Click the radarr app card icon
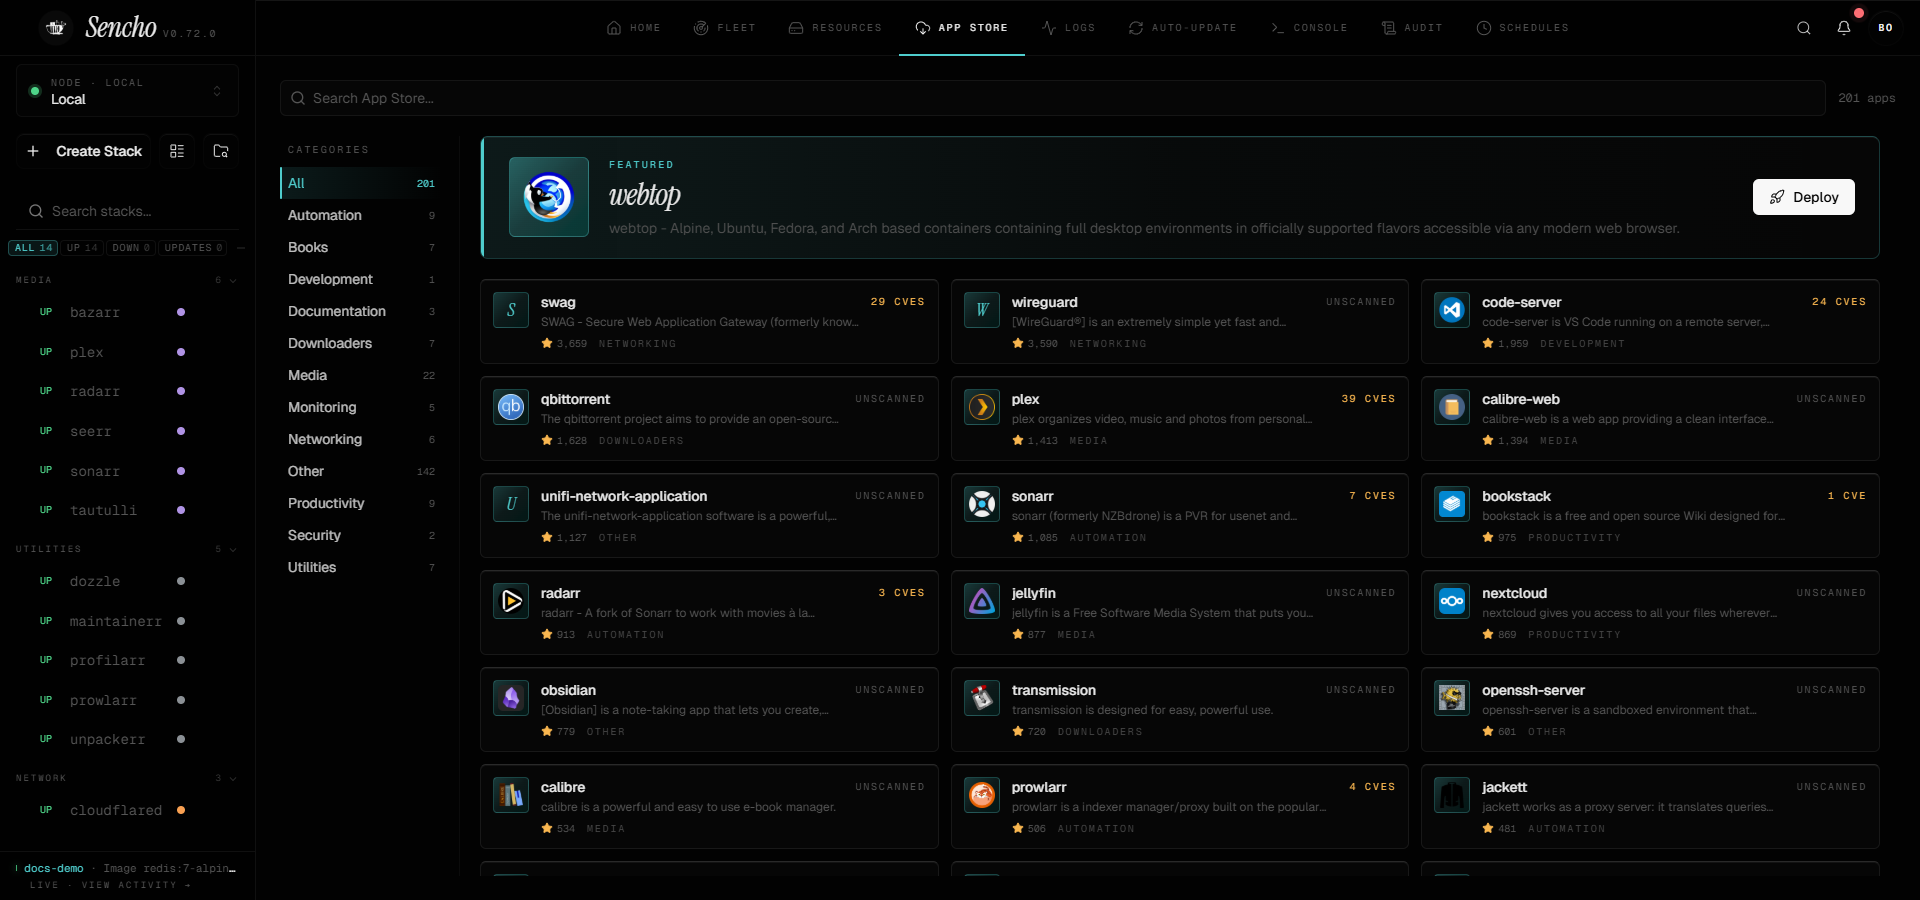The height and width of the screenshot is (900, 1920). (x=511, y=601)
